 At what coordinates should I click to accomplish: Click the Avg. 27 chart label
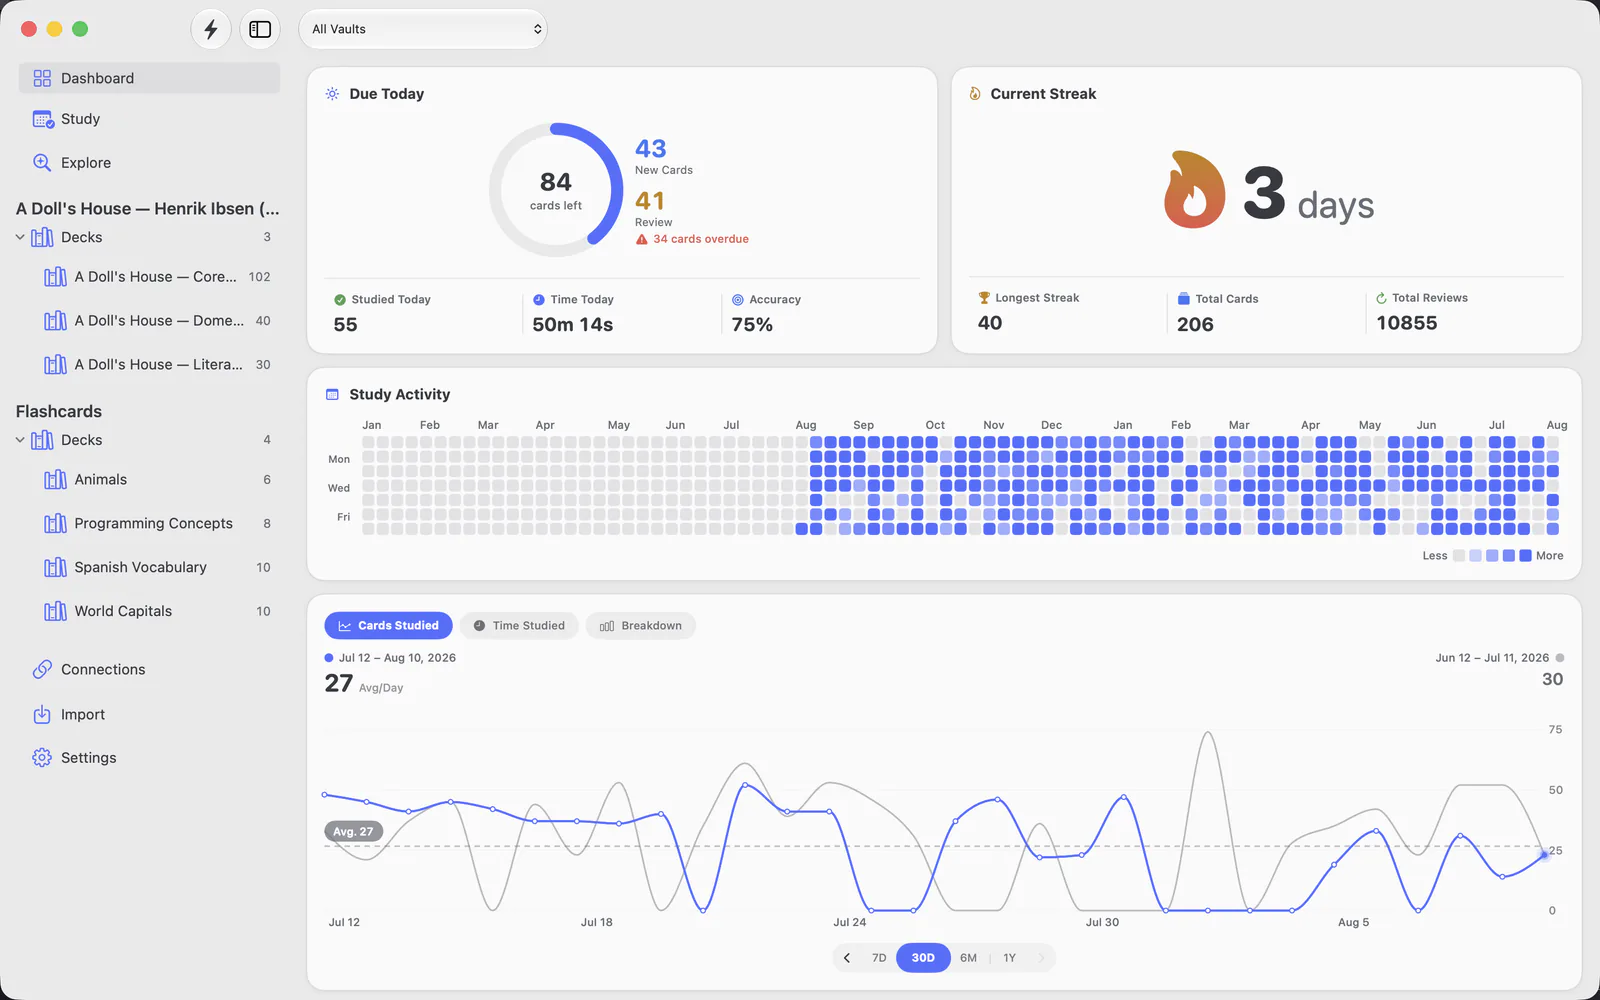[x=353, y=832]
